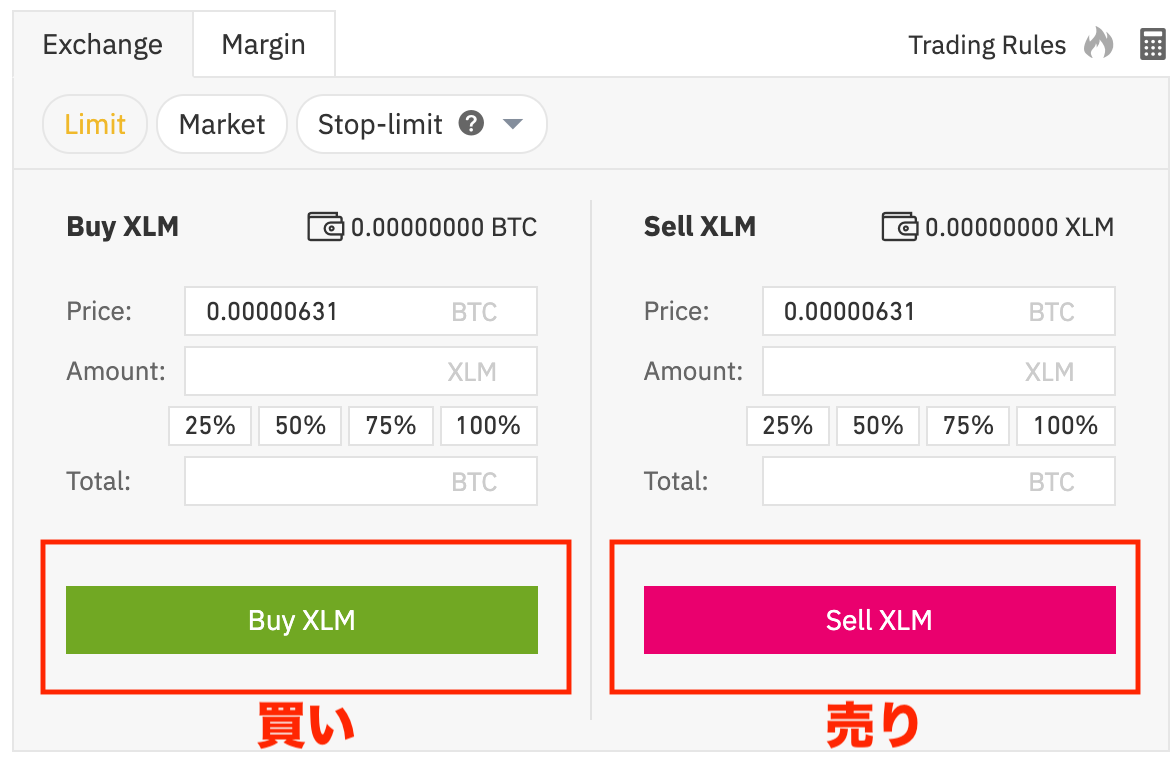Select 50% of sell amount
The height and width of the screenshot is (762, 1172).
coord(877,425)
